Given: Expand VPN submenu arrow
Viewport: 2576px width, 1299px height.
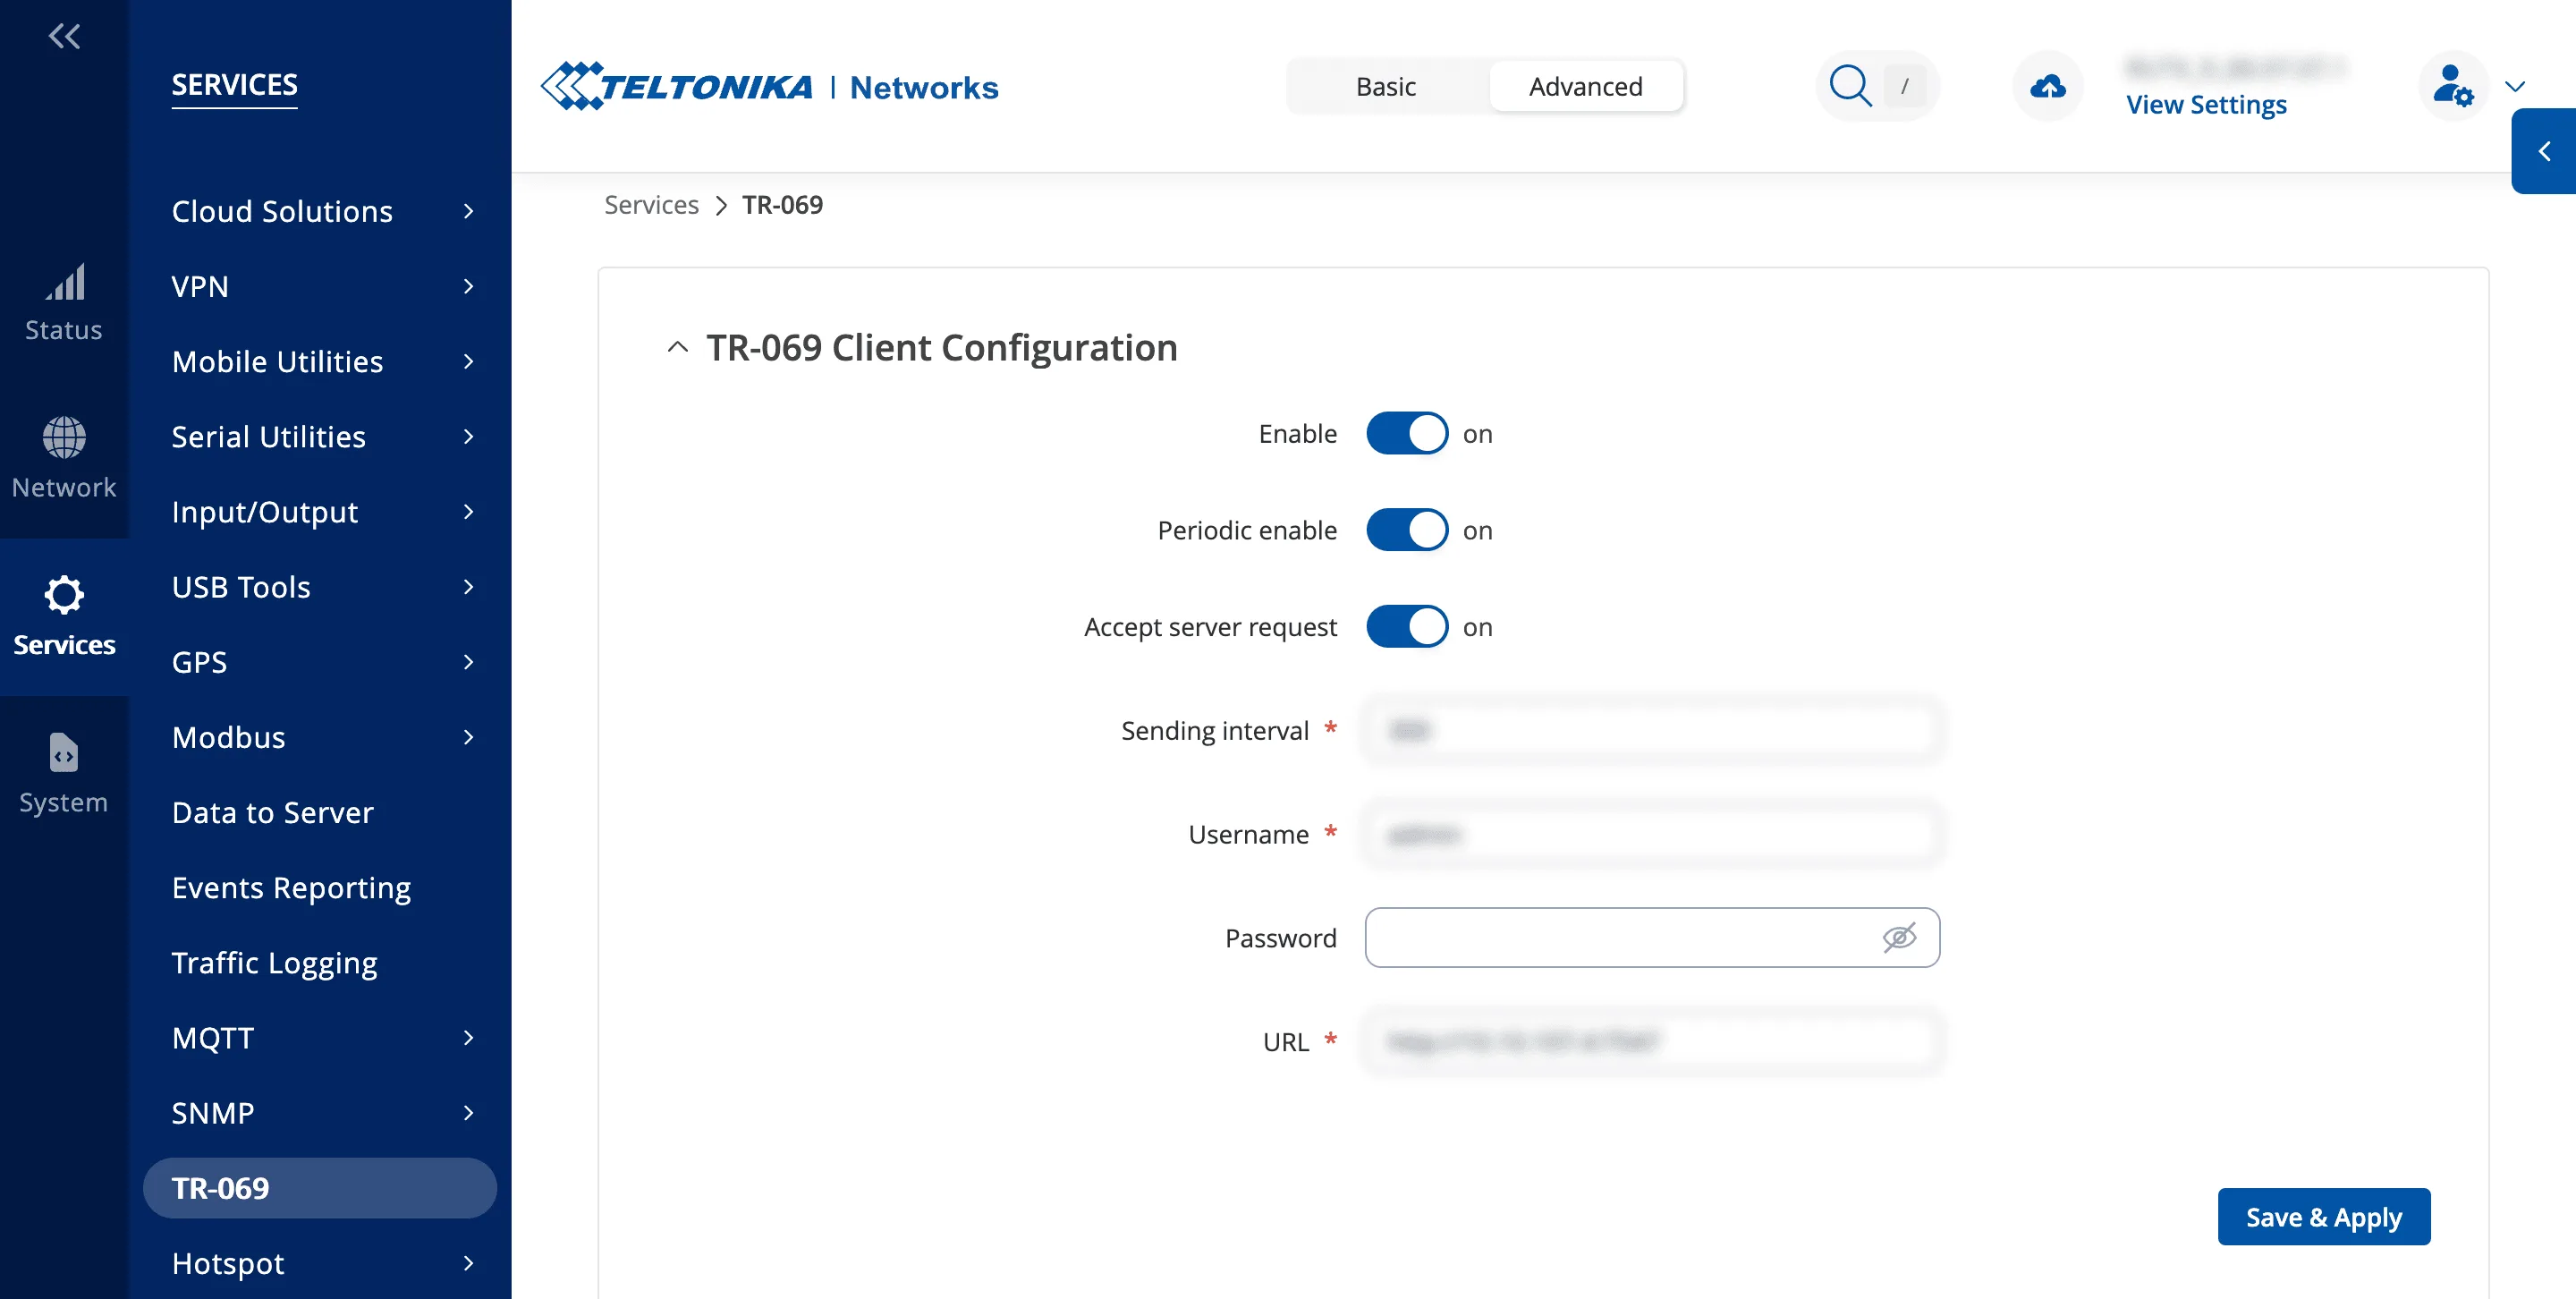Looking at the screenshot, I should (x=468, y=286).
